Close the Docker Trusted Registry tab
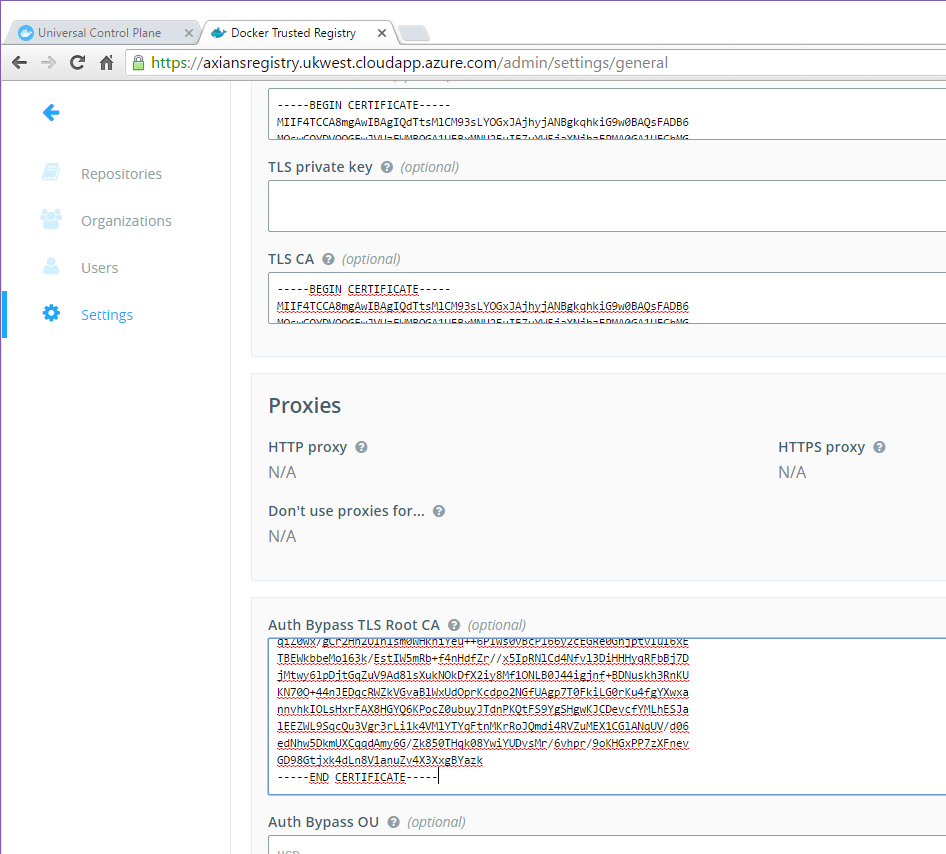This screenshot has width=946, height=854. [x=380, y=33]
